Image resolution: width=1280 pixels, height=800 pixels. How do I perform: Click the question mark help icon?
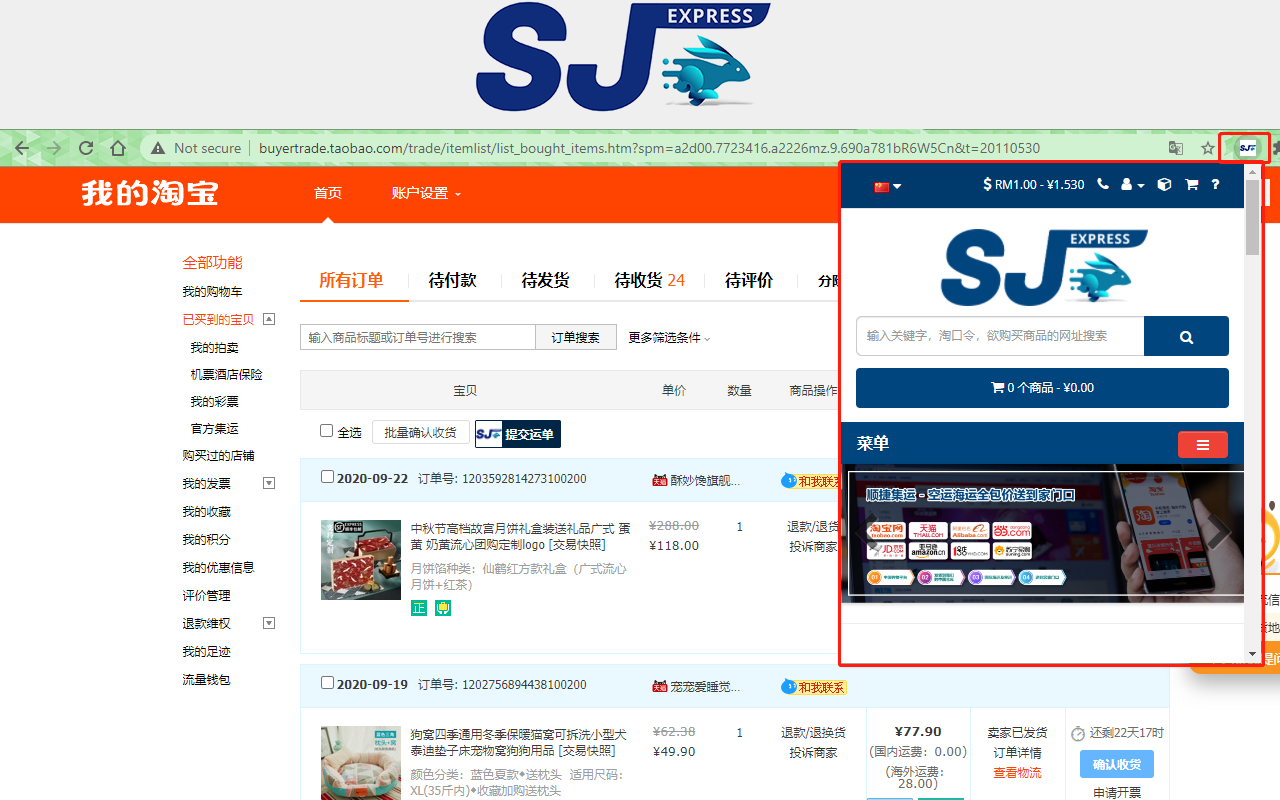(1215, 184)
